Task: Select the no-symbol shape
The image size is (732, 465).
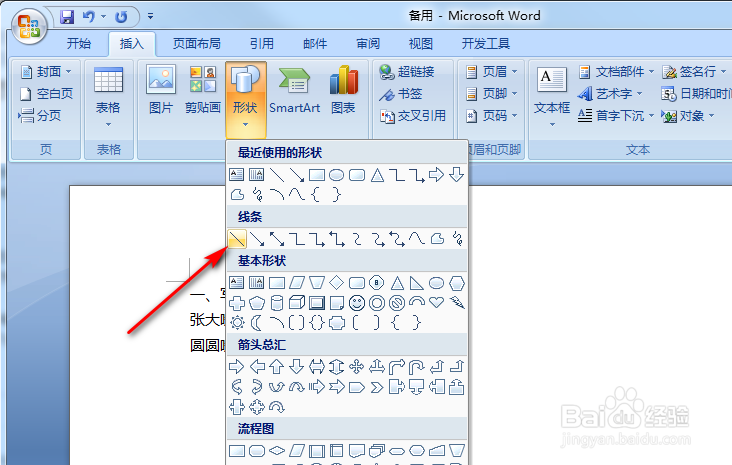Action: click(x=397, y=303)
